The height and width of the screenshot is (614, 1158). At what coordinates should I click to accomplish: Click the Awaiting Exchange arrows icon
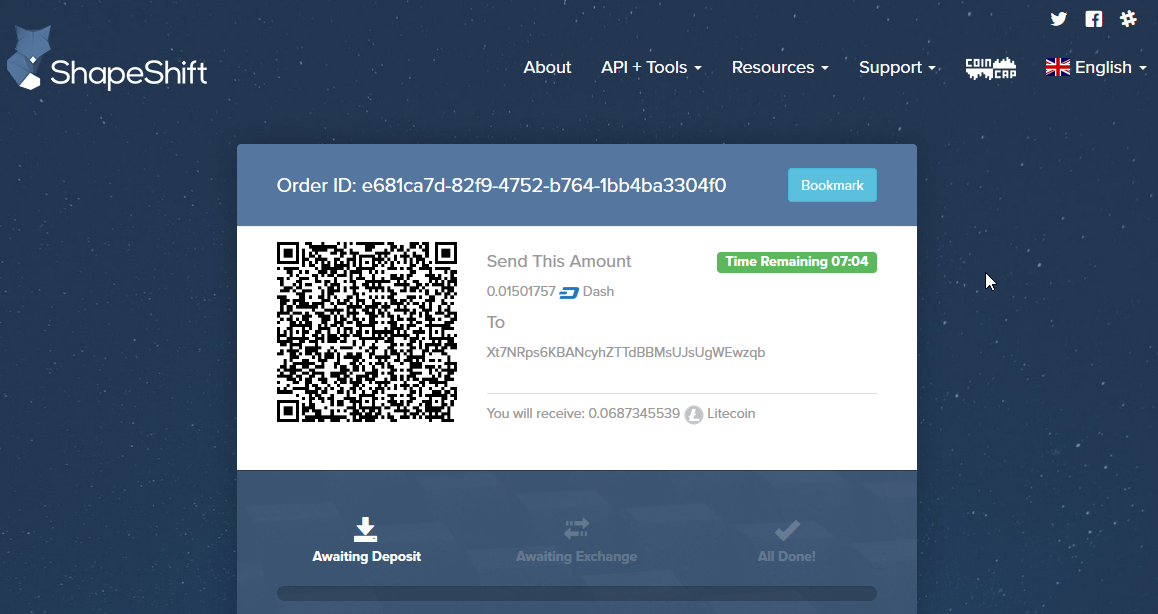coord(576,528)
